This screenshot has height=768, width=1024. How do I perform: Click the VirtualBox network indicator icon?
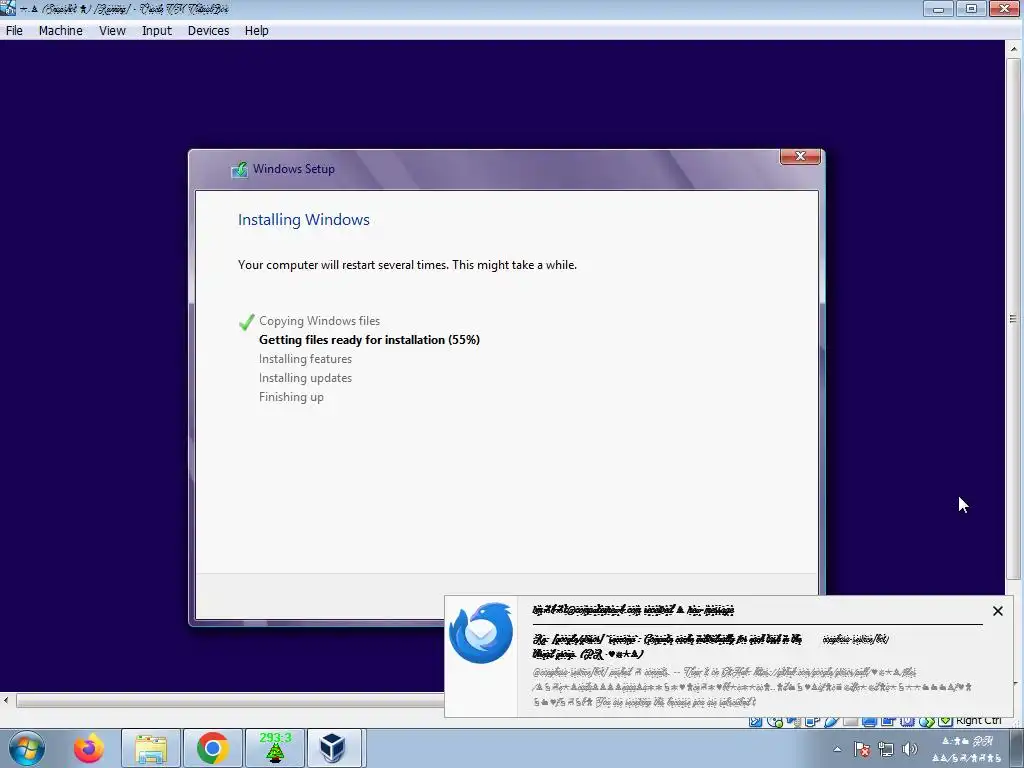point(812,720)
